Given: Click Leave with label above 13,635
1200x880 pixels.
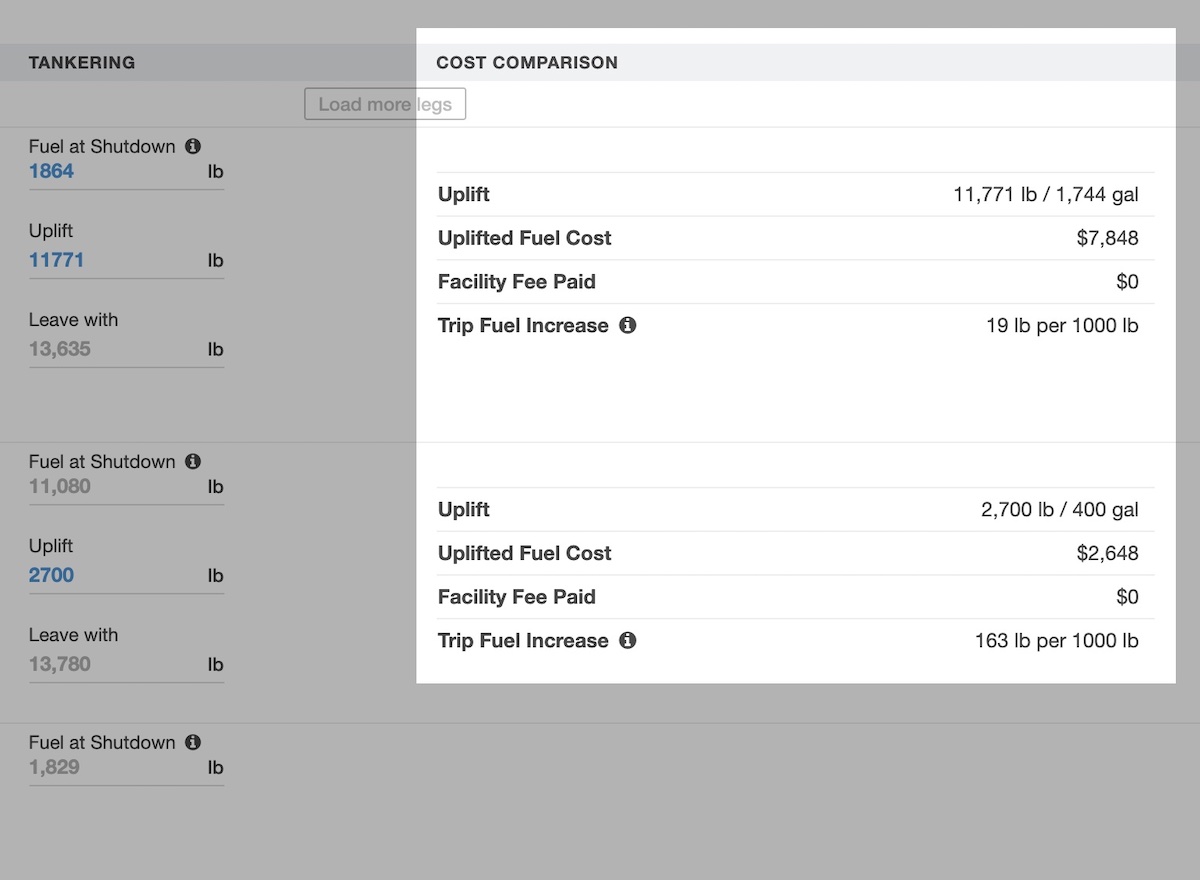Looking at the screenshot, I should pyautogui.click(x=73, y=320).
